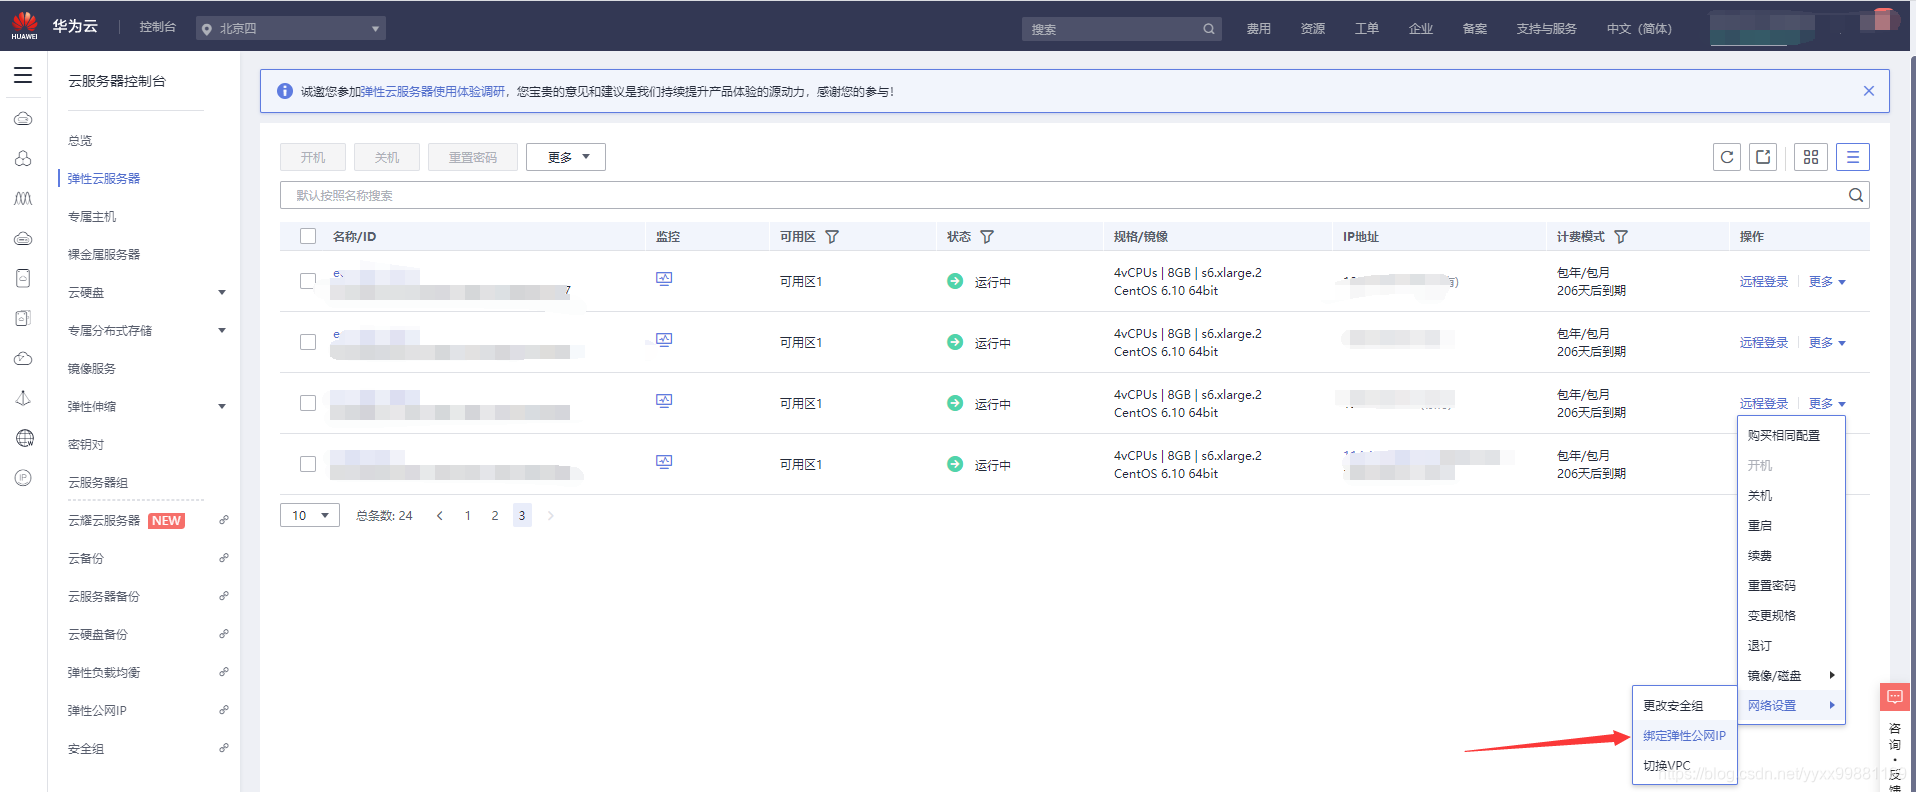Open the 费用 top menu
Image resolution: width=1916 pixels, height=792 pixels.
pyautogui.click(x=1258, y=29)
